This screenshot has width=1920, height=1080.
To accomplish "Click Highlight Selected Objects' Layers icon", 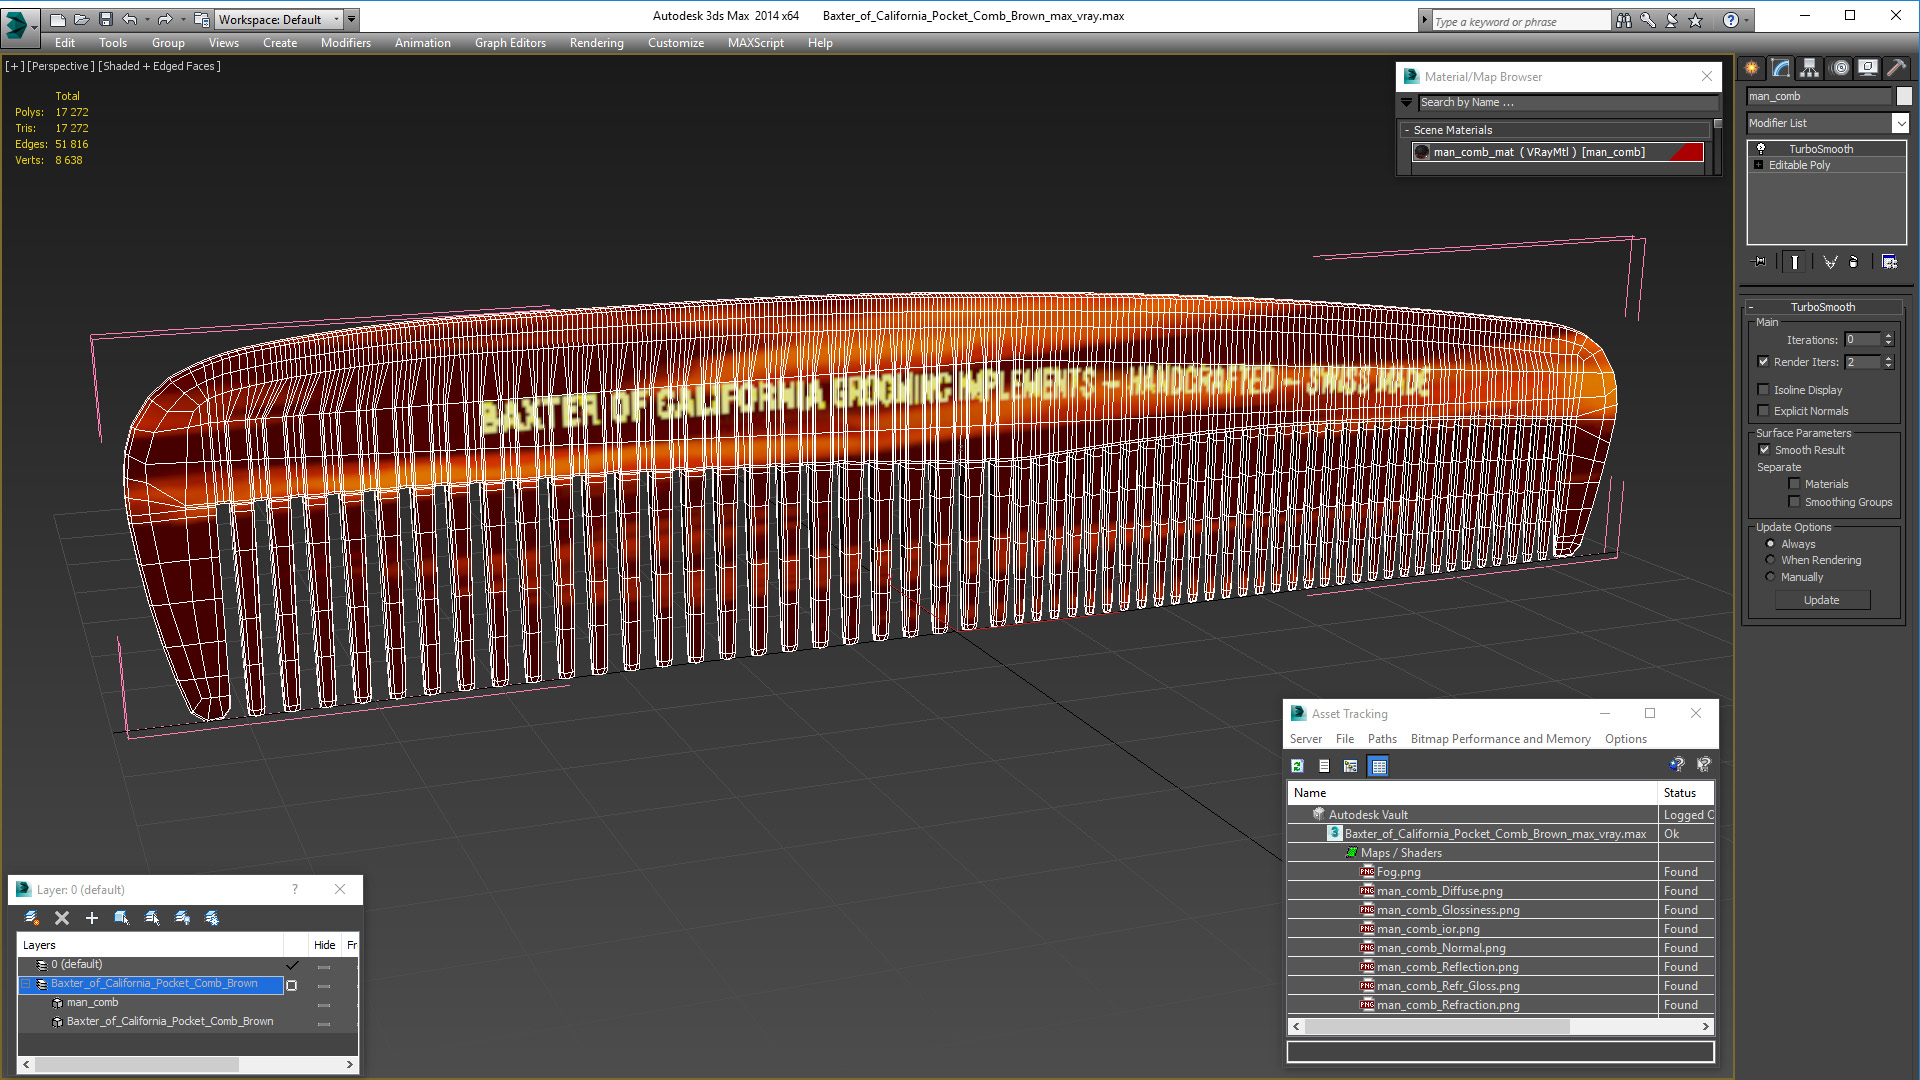I will click(x=152, y=918).
